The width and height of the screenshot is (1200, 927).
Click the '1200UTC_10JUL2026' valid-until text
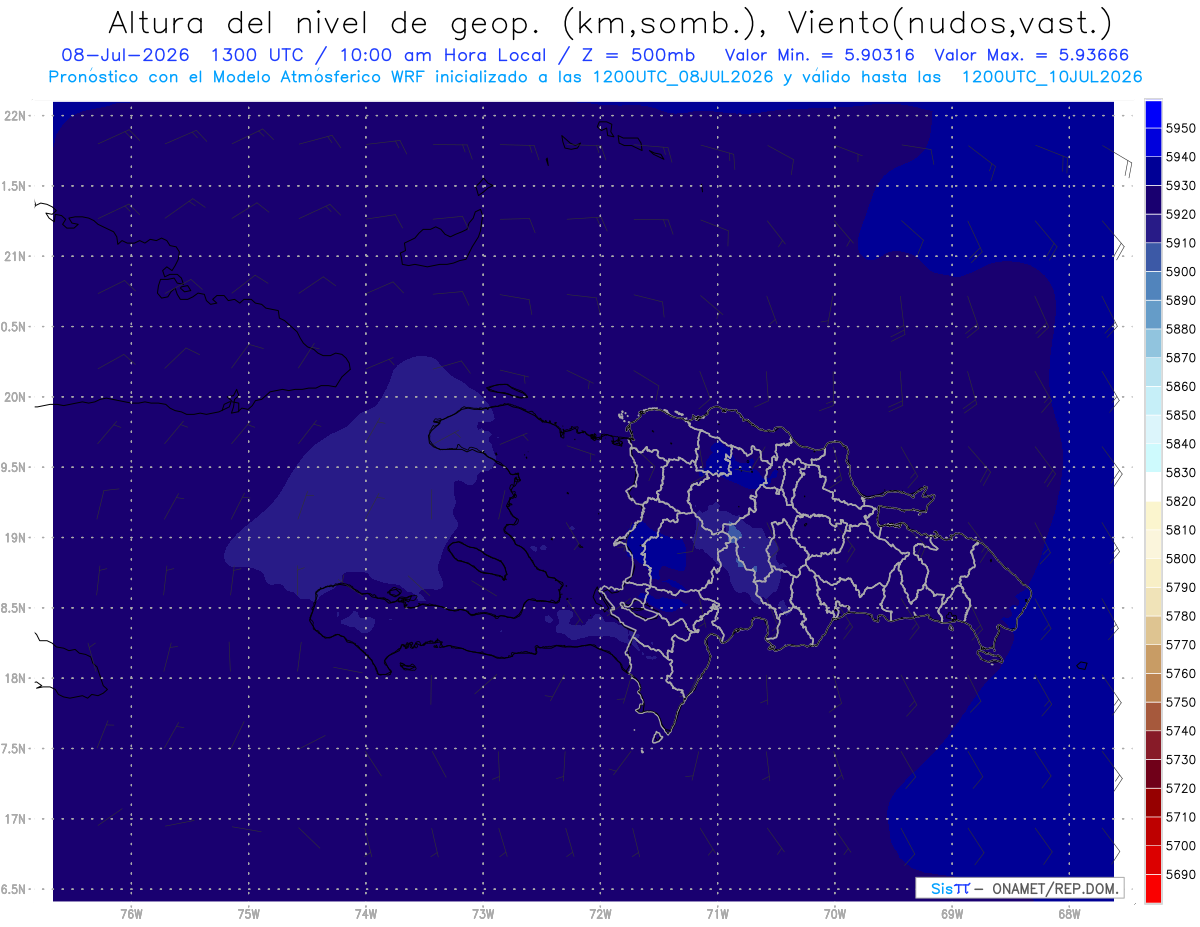(1052, 77)
